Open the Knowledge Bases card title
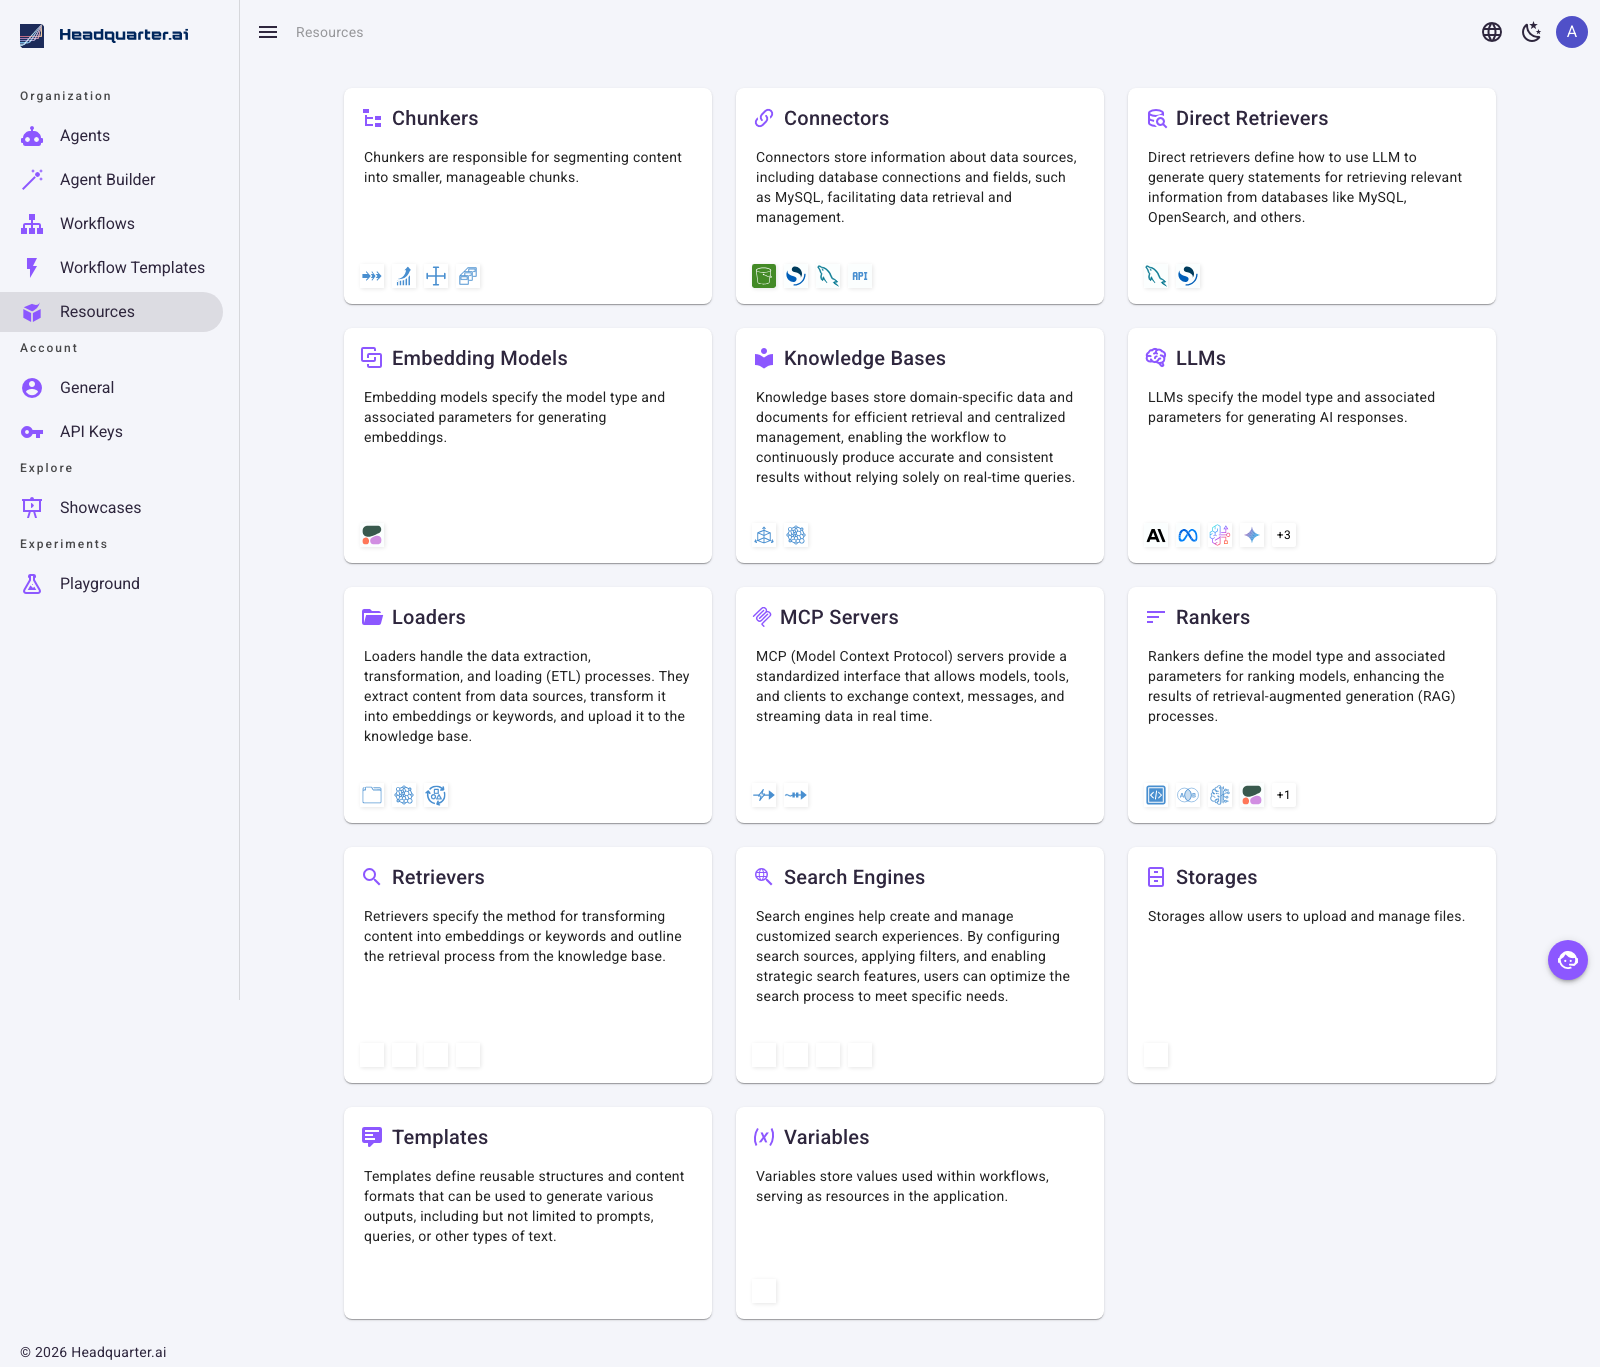Image resolution: width=1600 pixels, height=1367 pixels. click(864, 358)
